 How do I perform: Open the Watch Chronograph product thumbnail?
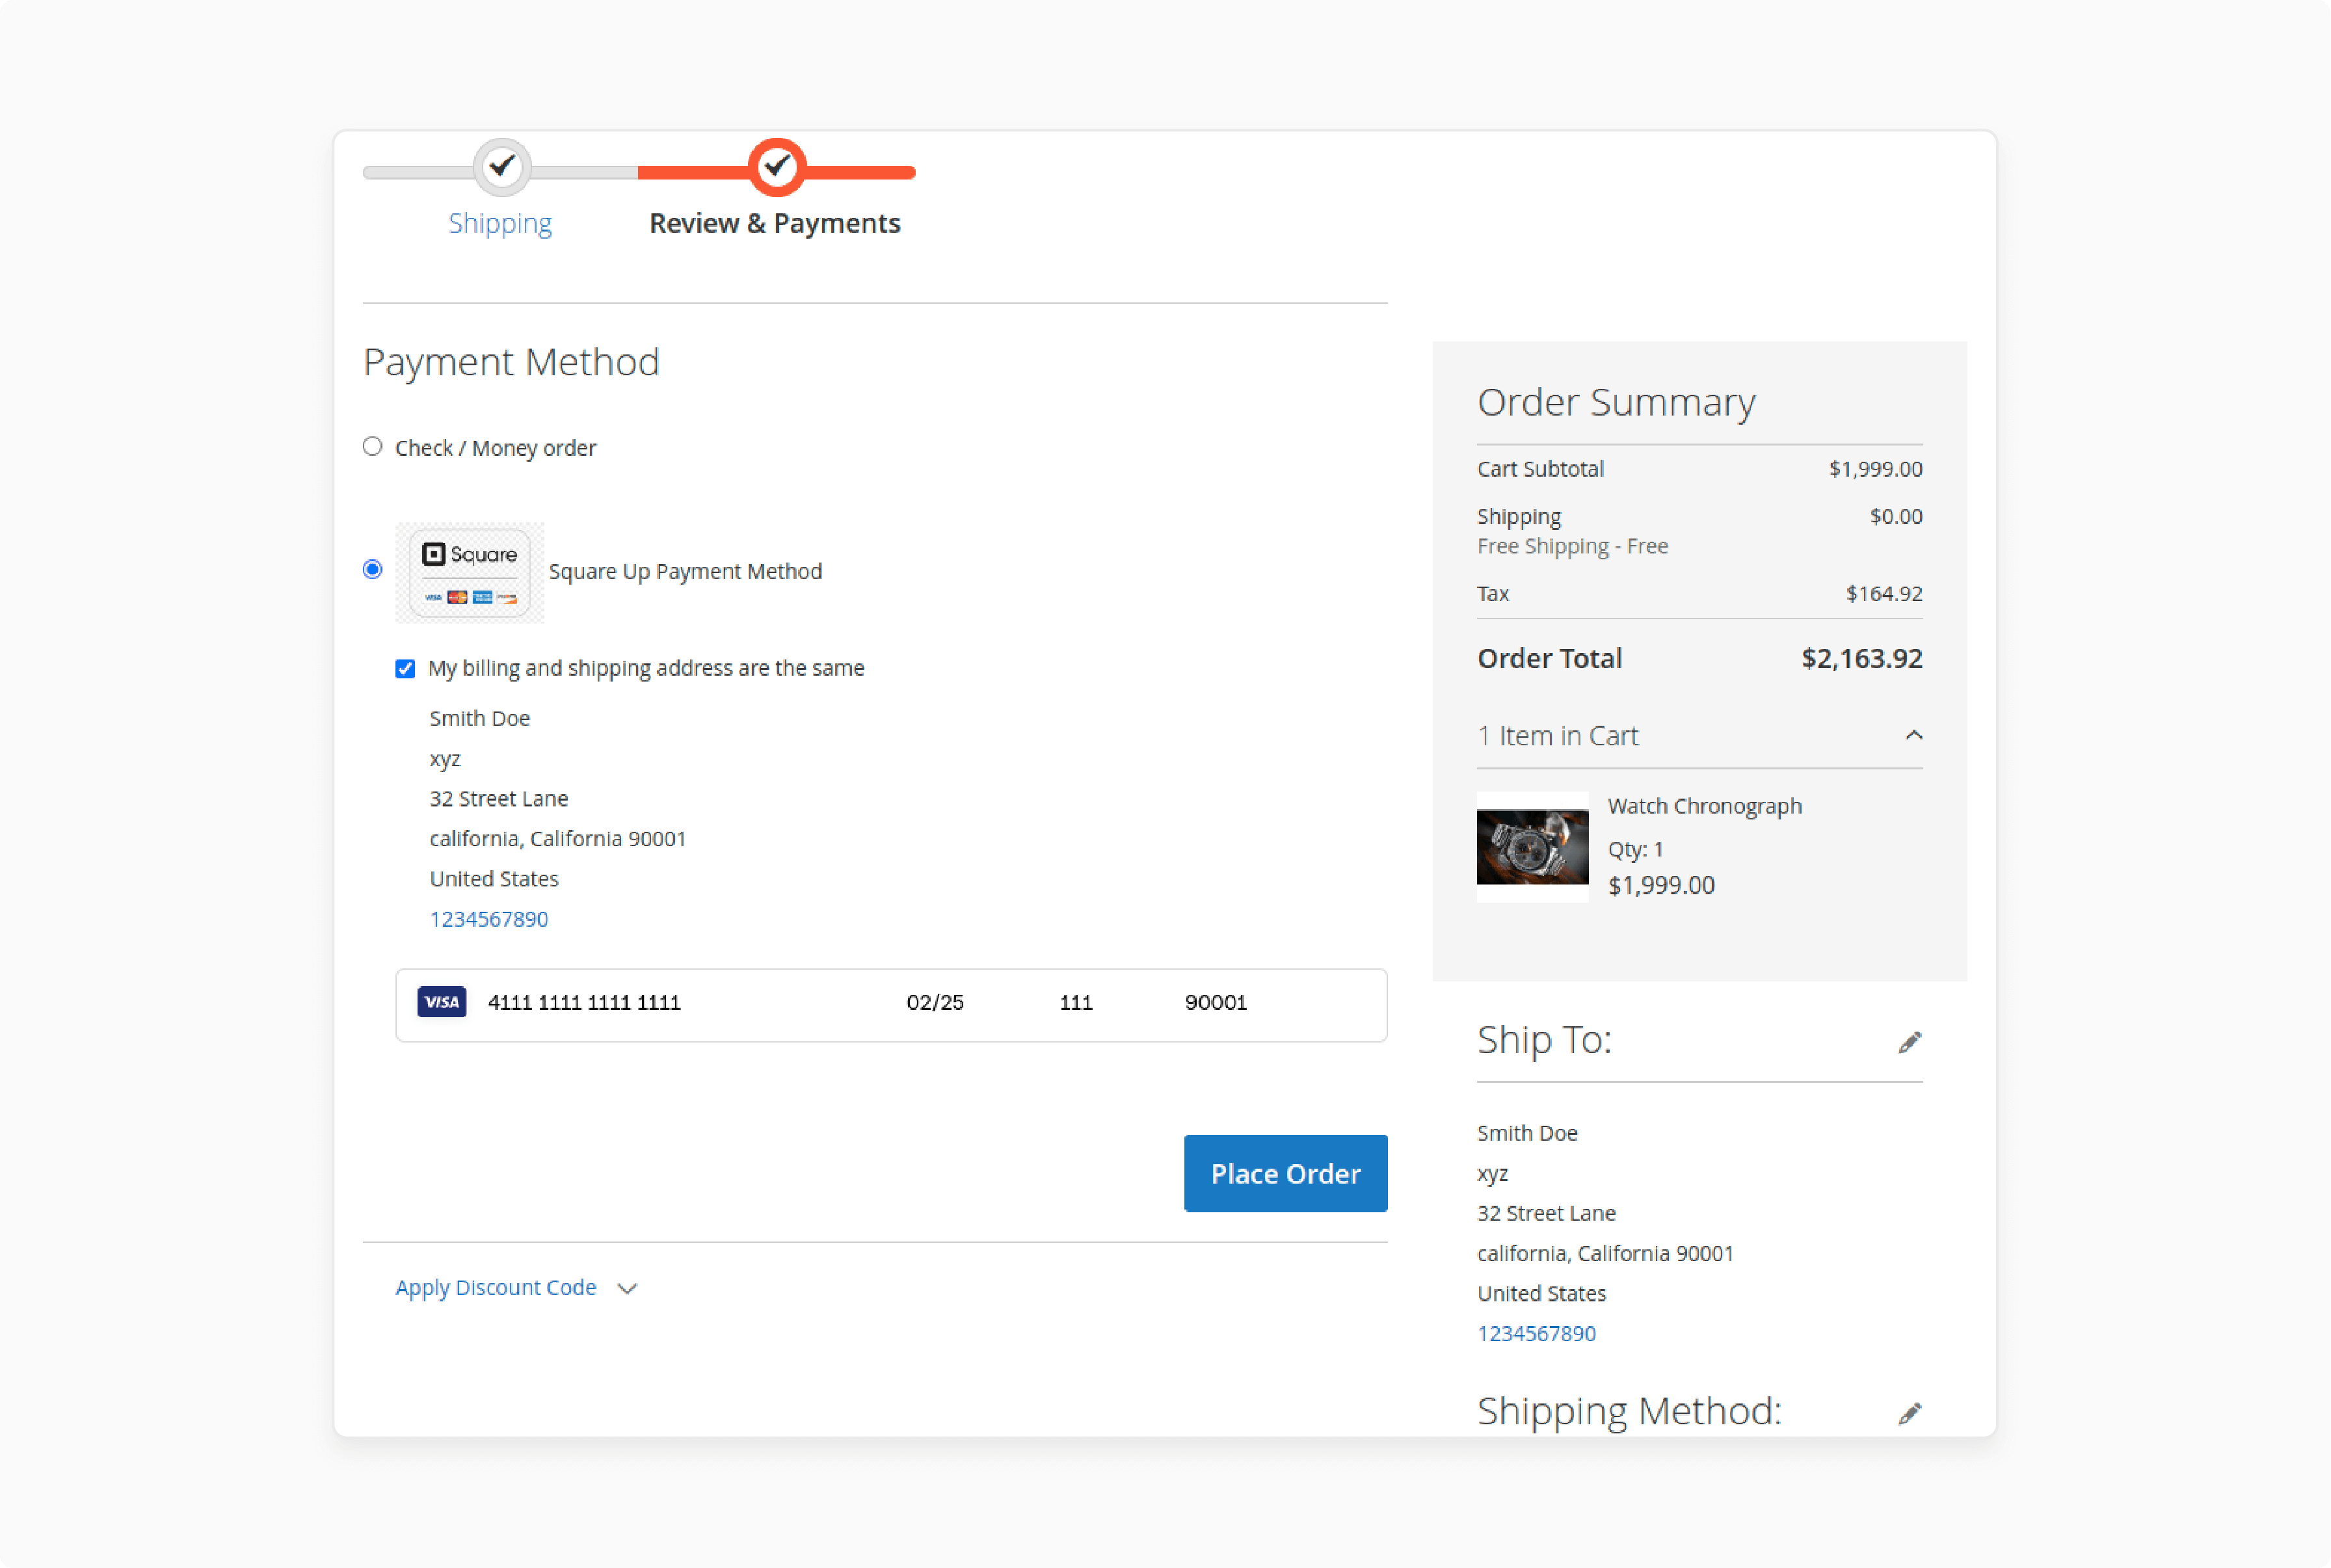click(x=1533, y=847)
